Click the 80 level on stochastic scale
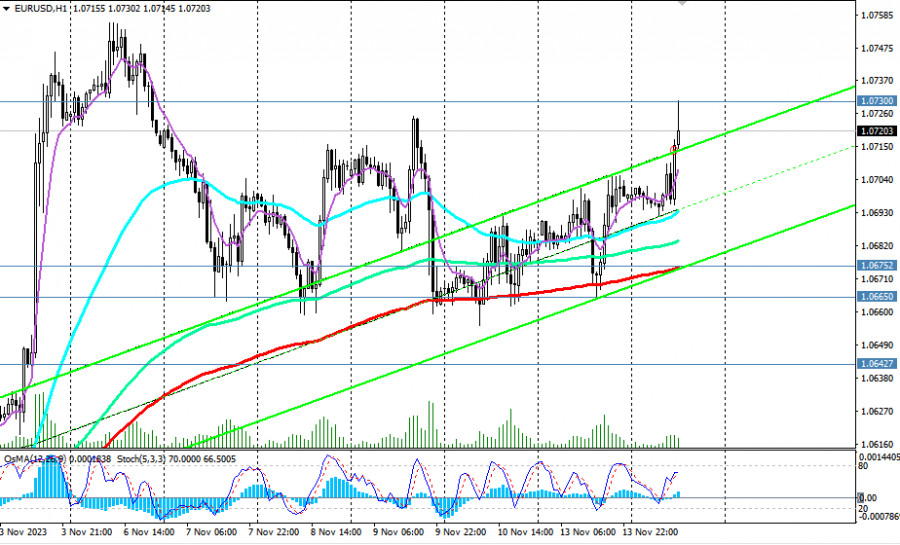This screenshot has height=545, width=900. [863, 466]
